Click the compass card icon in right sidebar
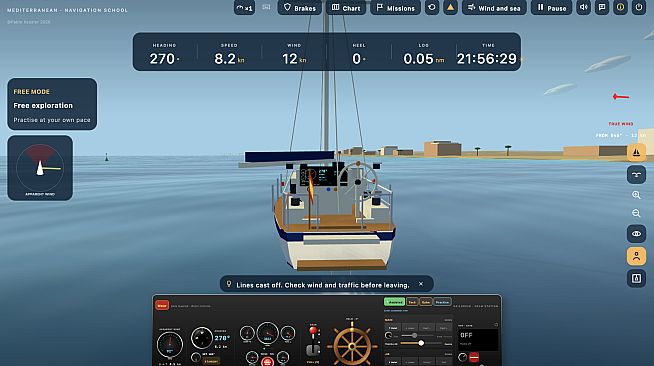Screen dimensions: 654x366 tap(636, 278)
